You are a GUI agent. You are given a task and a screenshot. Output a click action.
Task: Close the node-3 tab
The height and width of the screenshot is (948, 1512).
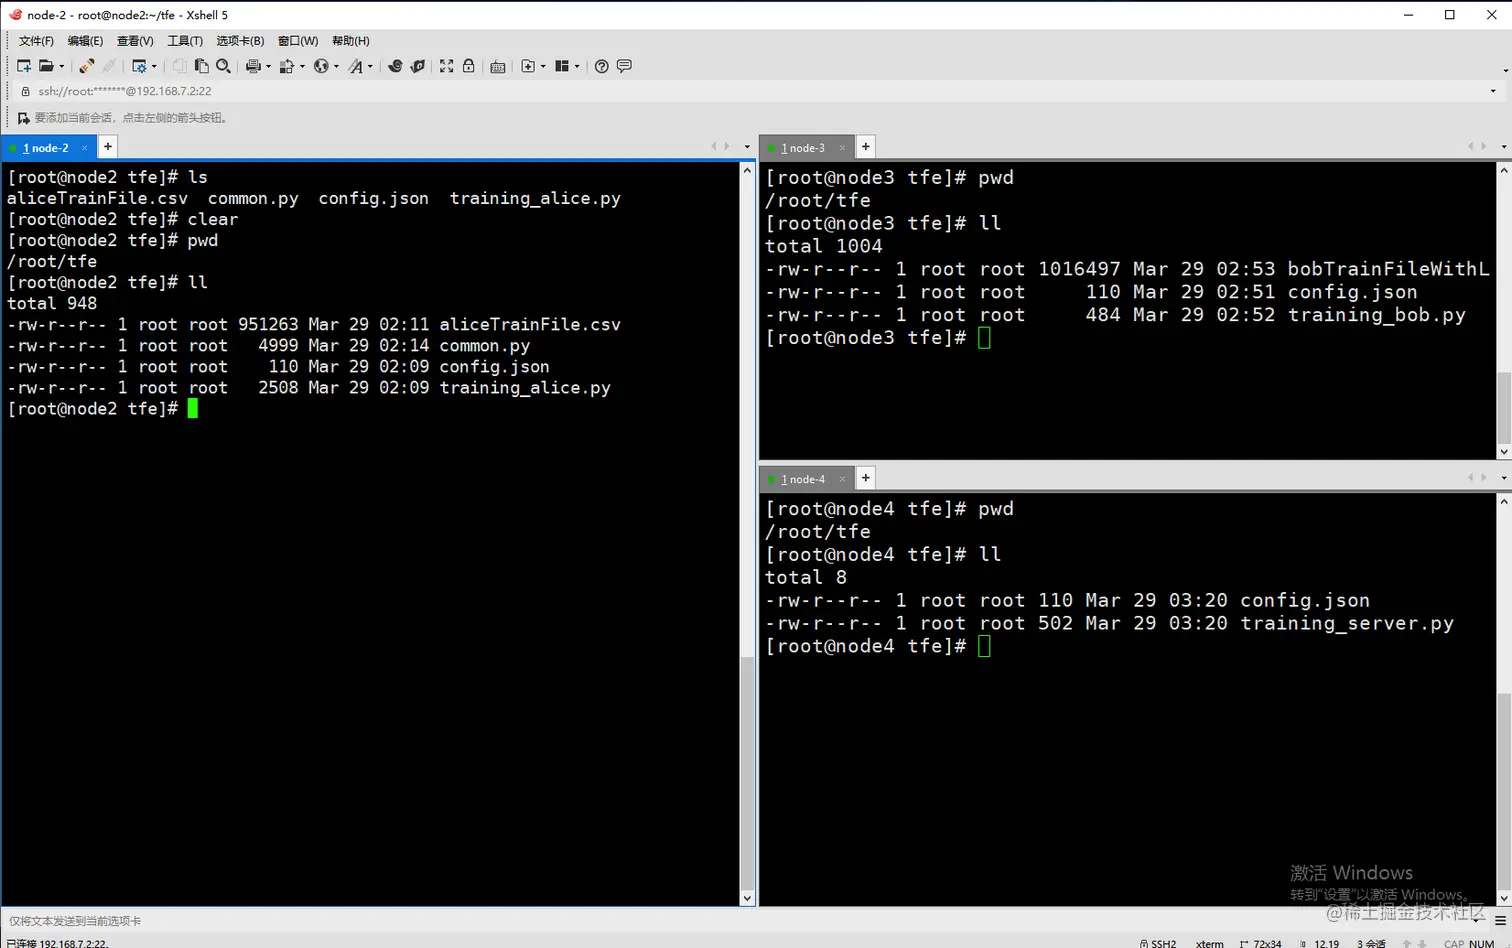pyautogui.click(x=842, y=148)
